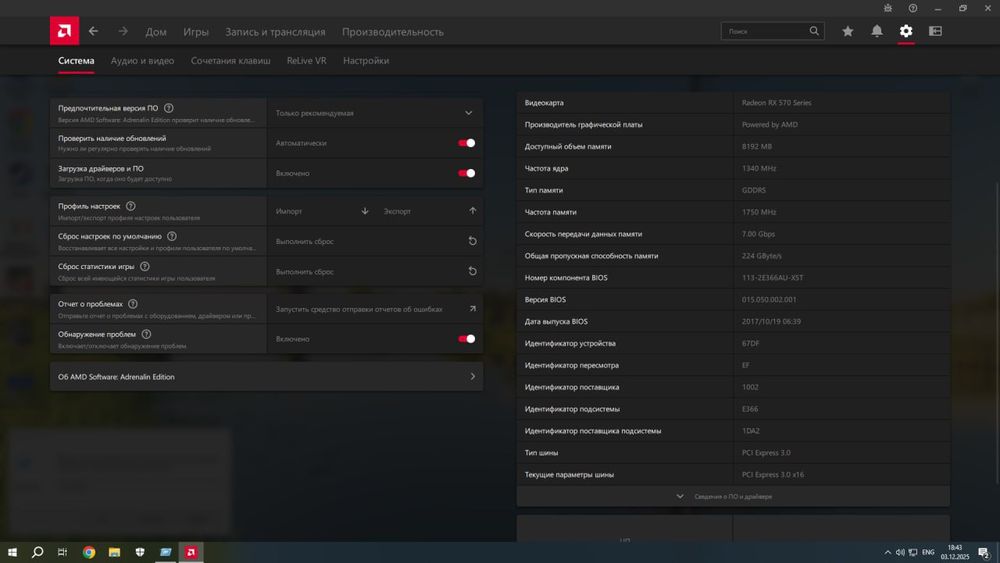Image resolution: width=1000 pixels, height=563 pixels.
Task: Click PCI Express 3.0 x16 value
Action: pyautogui.click(x=772, y=474)
